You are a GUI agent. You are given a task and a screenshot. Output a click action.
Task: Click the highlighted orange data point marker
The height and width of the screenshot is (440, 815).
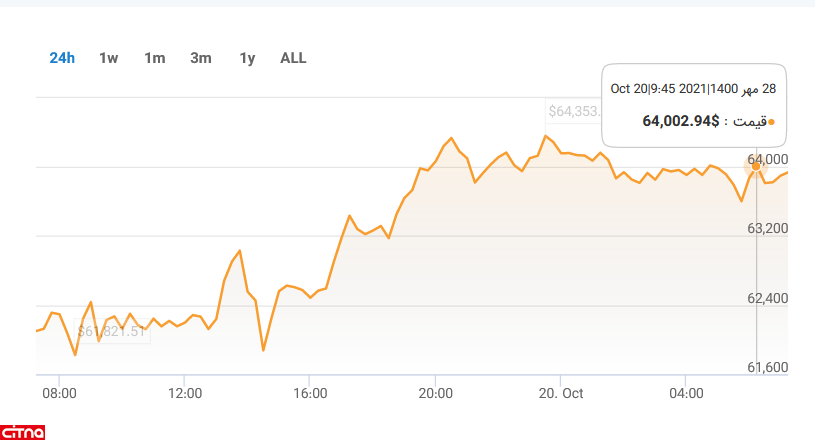[x=756, y=165]
